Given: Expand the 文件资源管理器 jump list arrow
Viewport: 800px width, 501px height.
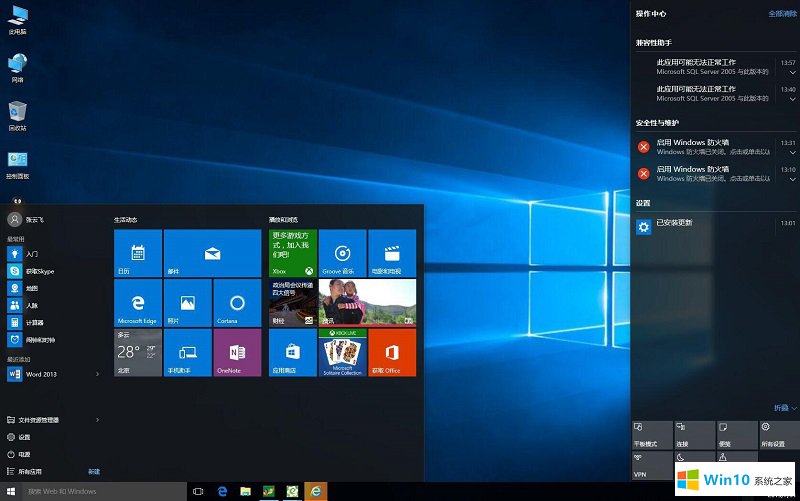Looking at the screenshot, I should 97,420.
